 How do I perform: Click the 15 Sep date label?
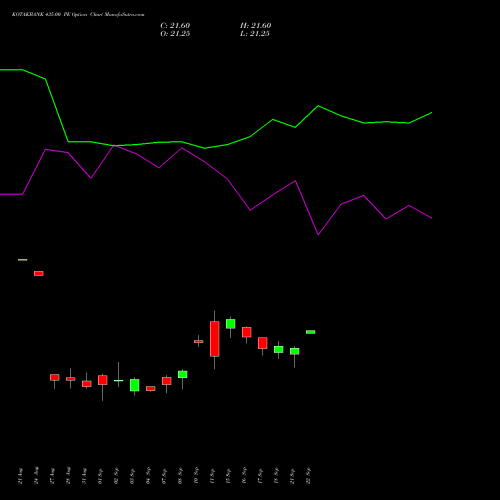click(228, 476)
